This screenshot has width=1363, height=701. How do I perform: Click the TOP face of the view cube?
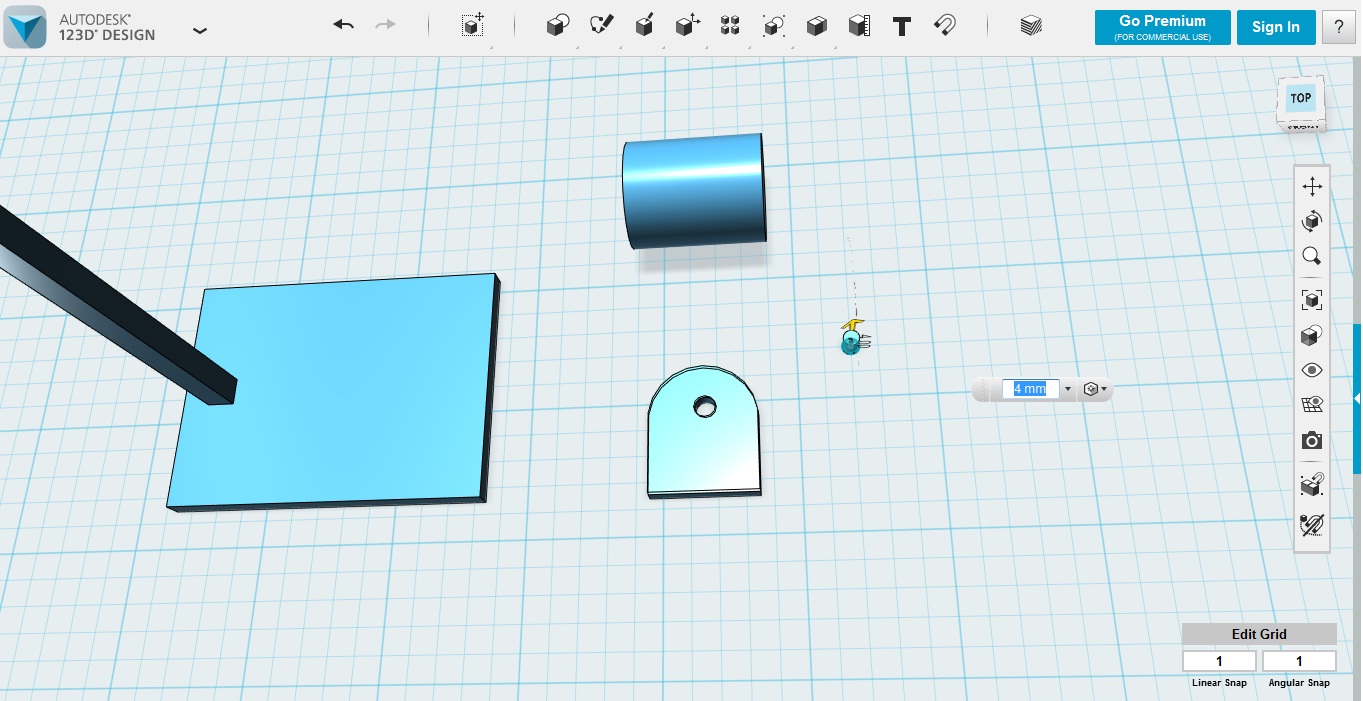point(1300,98)
